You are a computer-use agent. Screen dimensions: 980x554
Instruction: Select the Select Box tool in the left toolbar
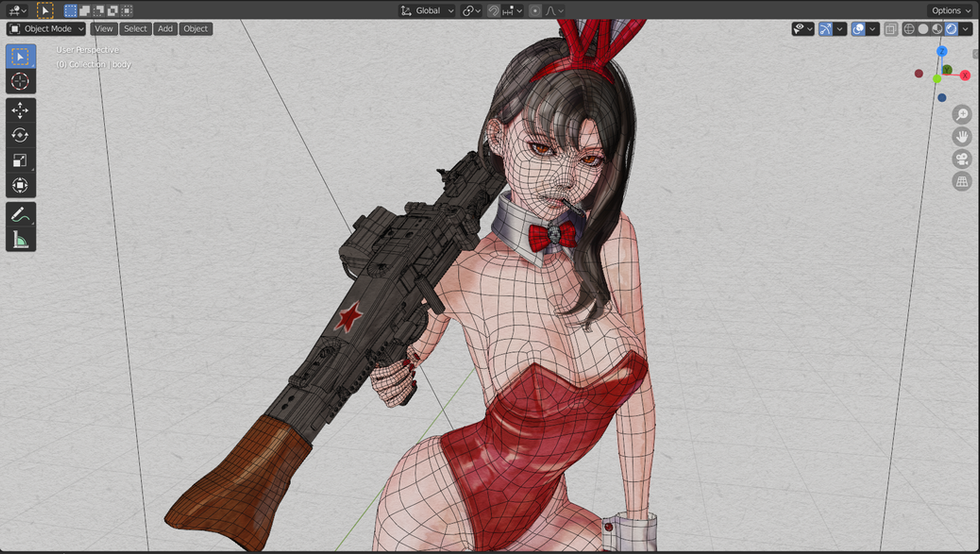20,56
